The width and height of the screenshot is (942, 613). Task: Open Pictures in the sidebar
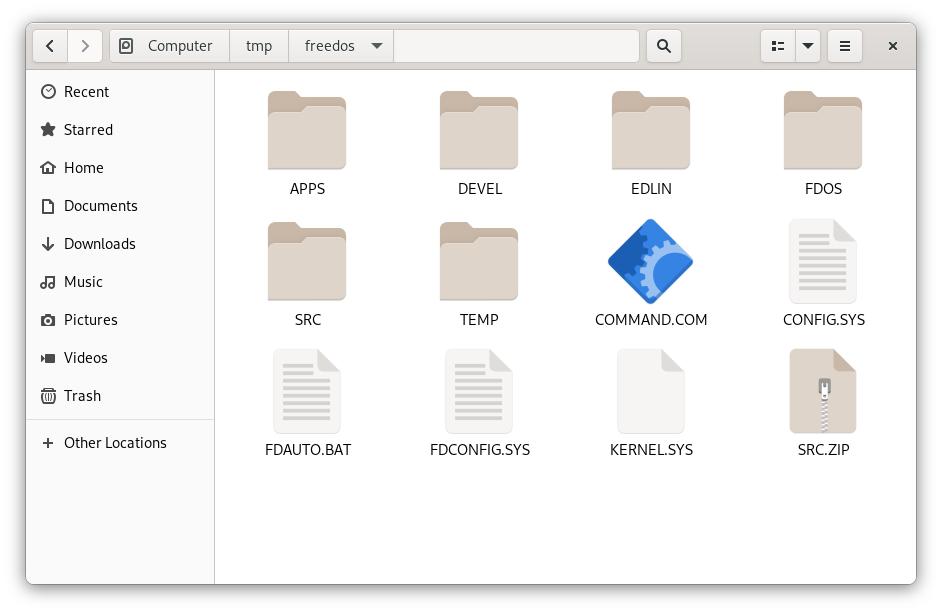click(120, 320)
